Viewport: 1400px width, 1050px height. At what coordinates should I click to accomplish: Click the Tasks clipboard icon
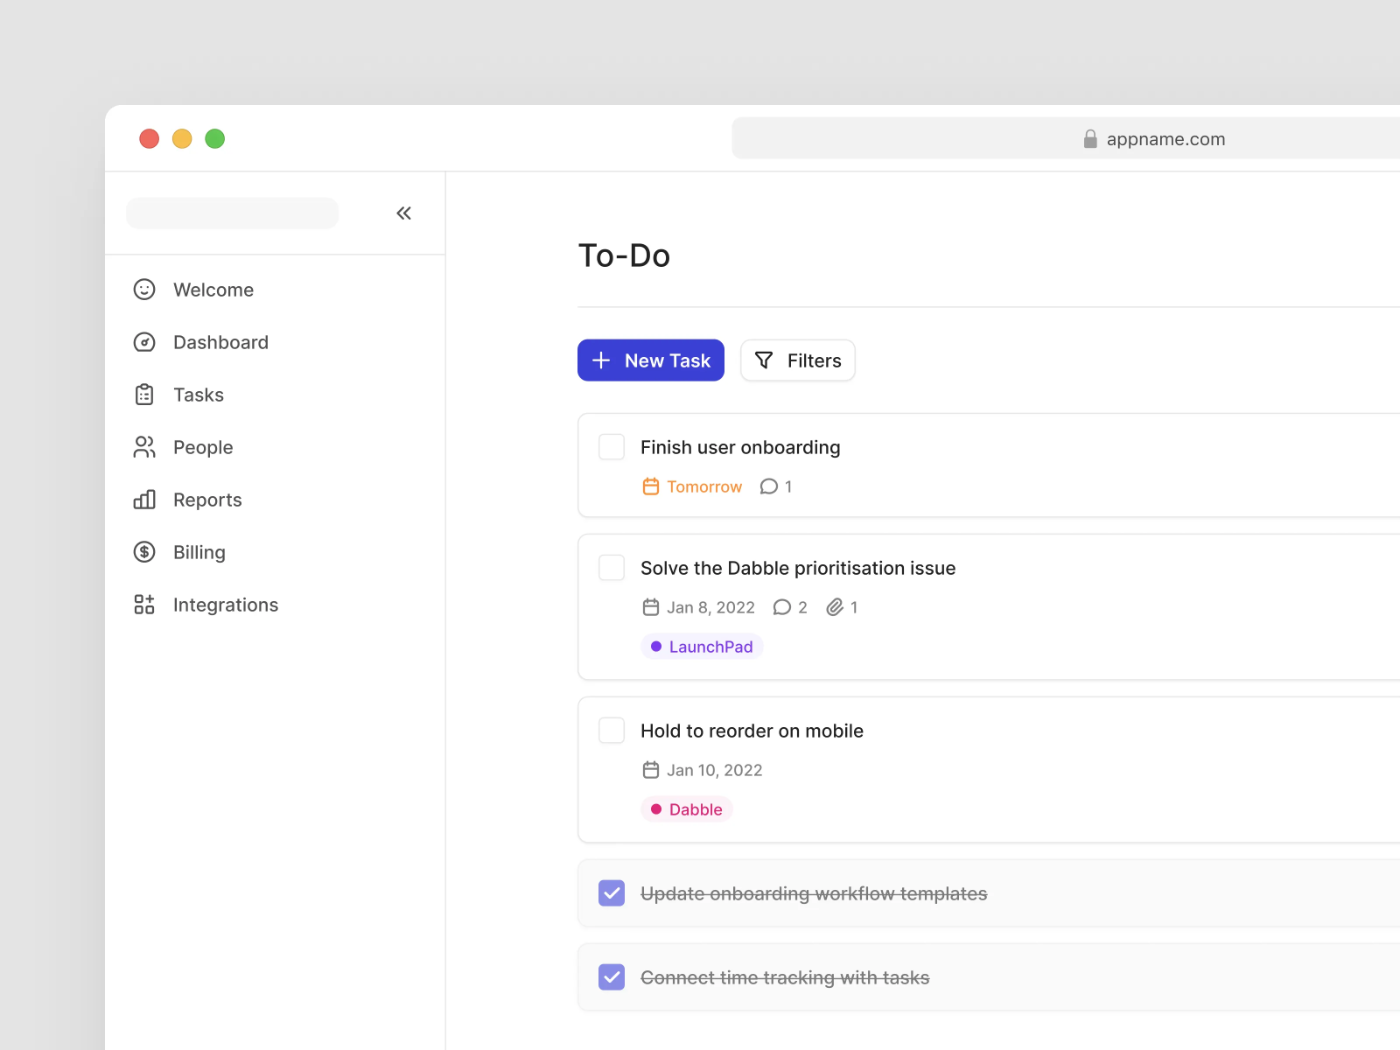click(x=145, y=394)
